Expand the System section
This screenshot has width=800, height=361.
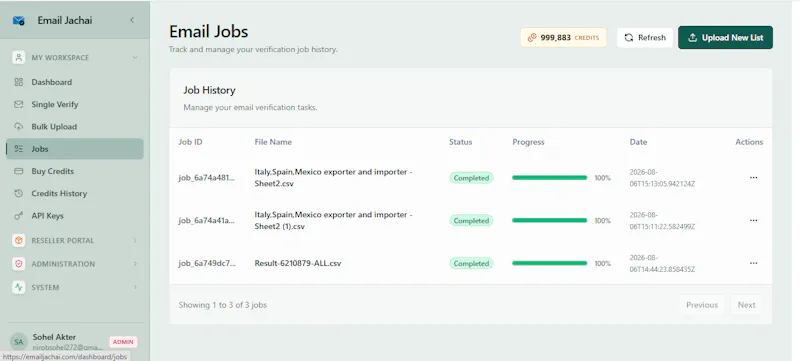pos(135,287)
